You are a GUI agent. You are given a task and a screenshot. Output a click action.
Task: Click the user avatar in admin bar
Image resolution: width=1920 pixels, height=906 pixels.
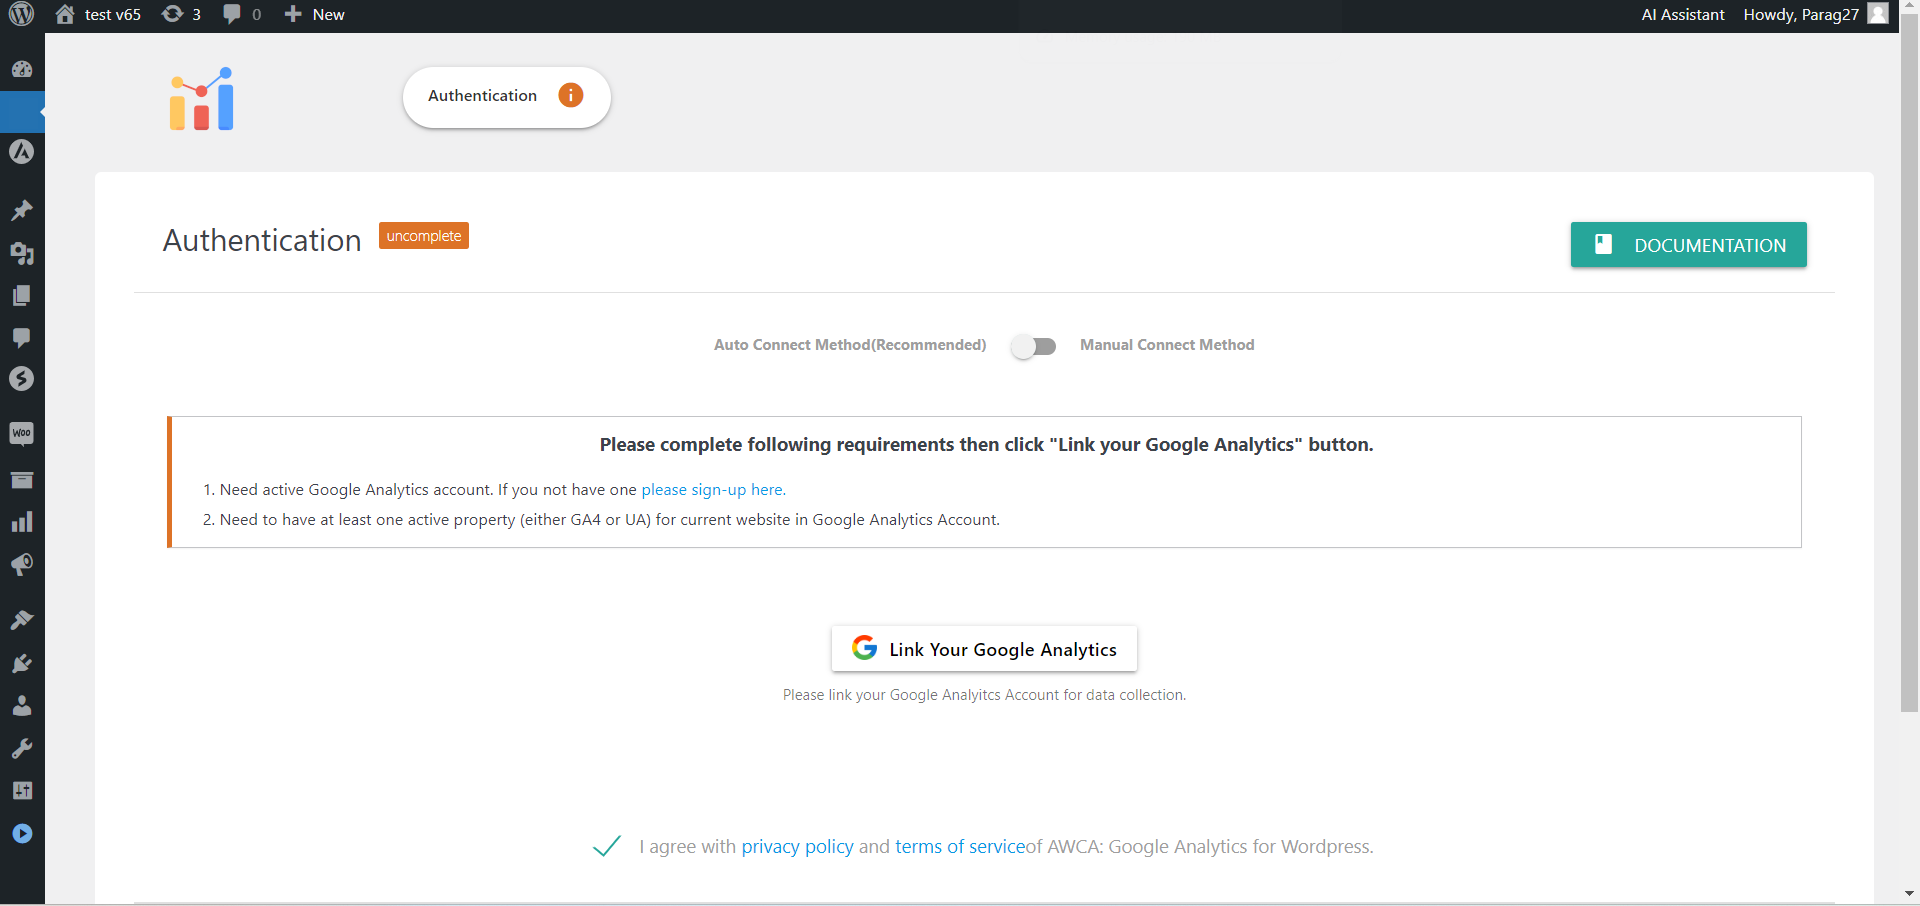[1878, 13]
